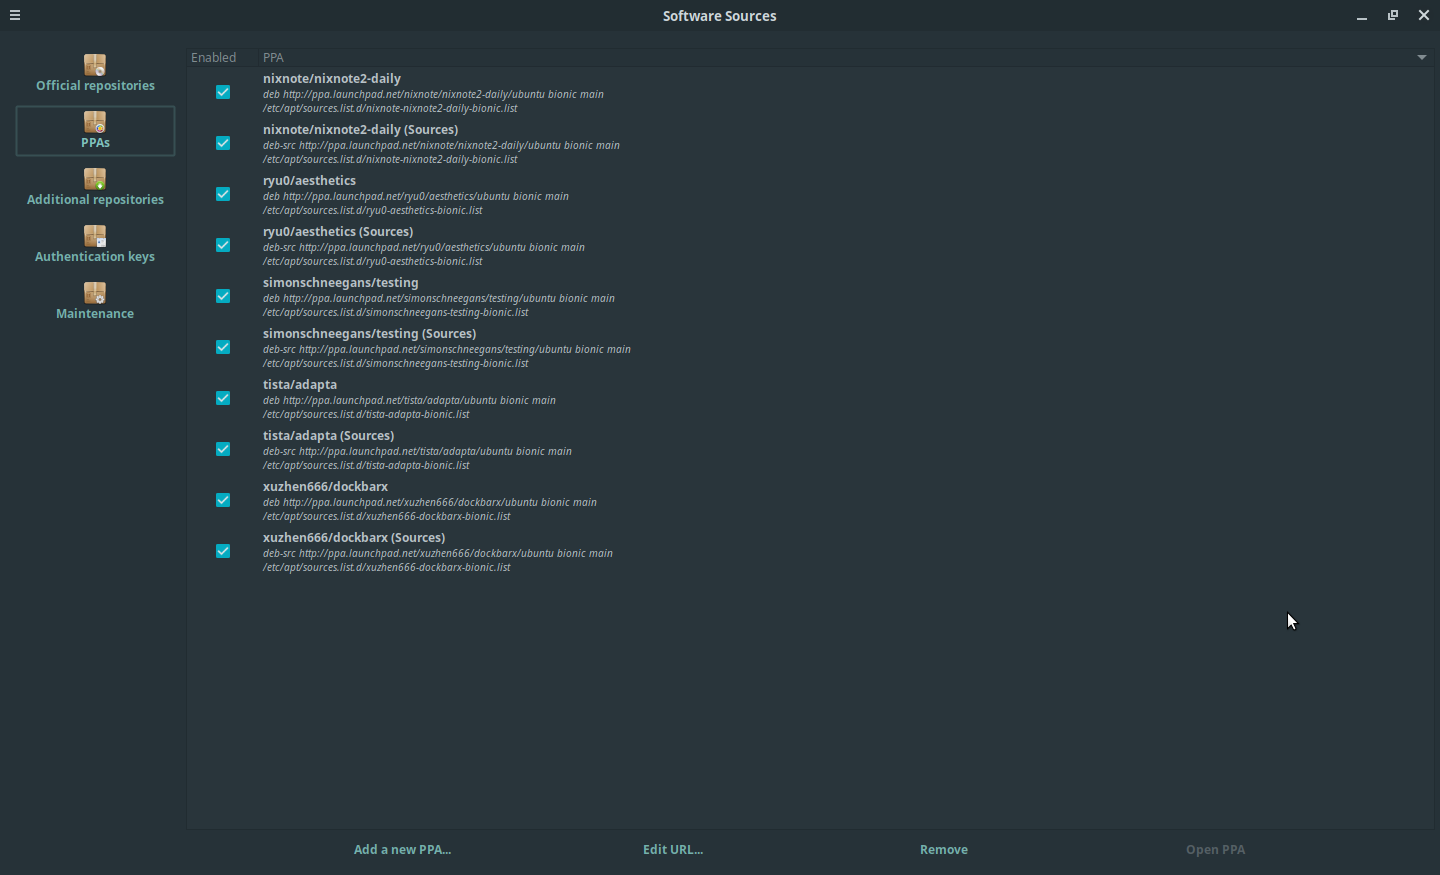Select the xuzhen666/dockbarx row title

325,487
